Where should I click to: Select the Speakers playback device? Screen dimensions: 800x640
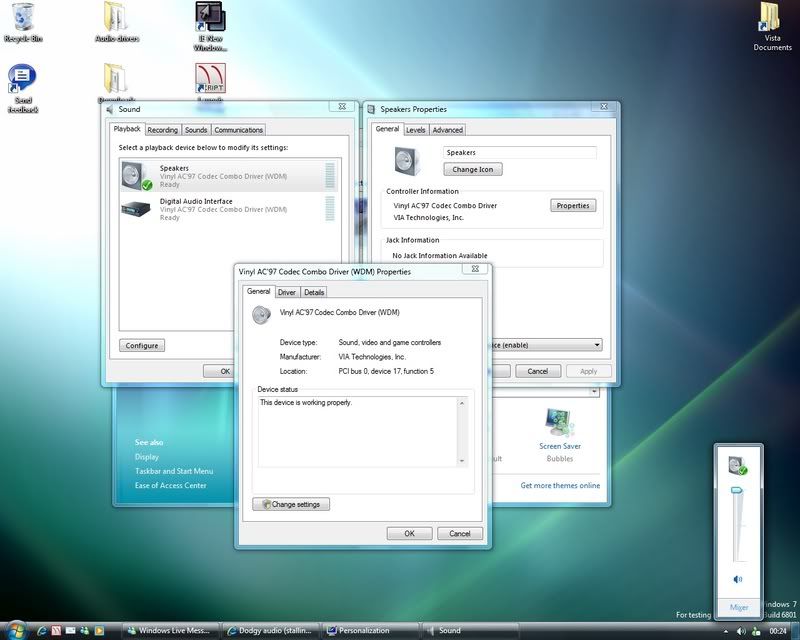point(229,176)
